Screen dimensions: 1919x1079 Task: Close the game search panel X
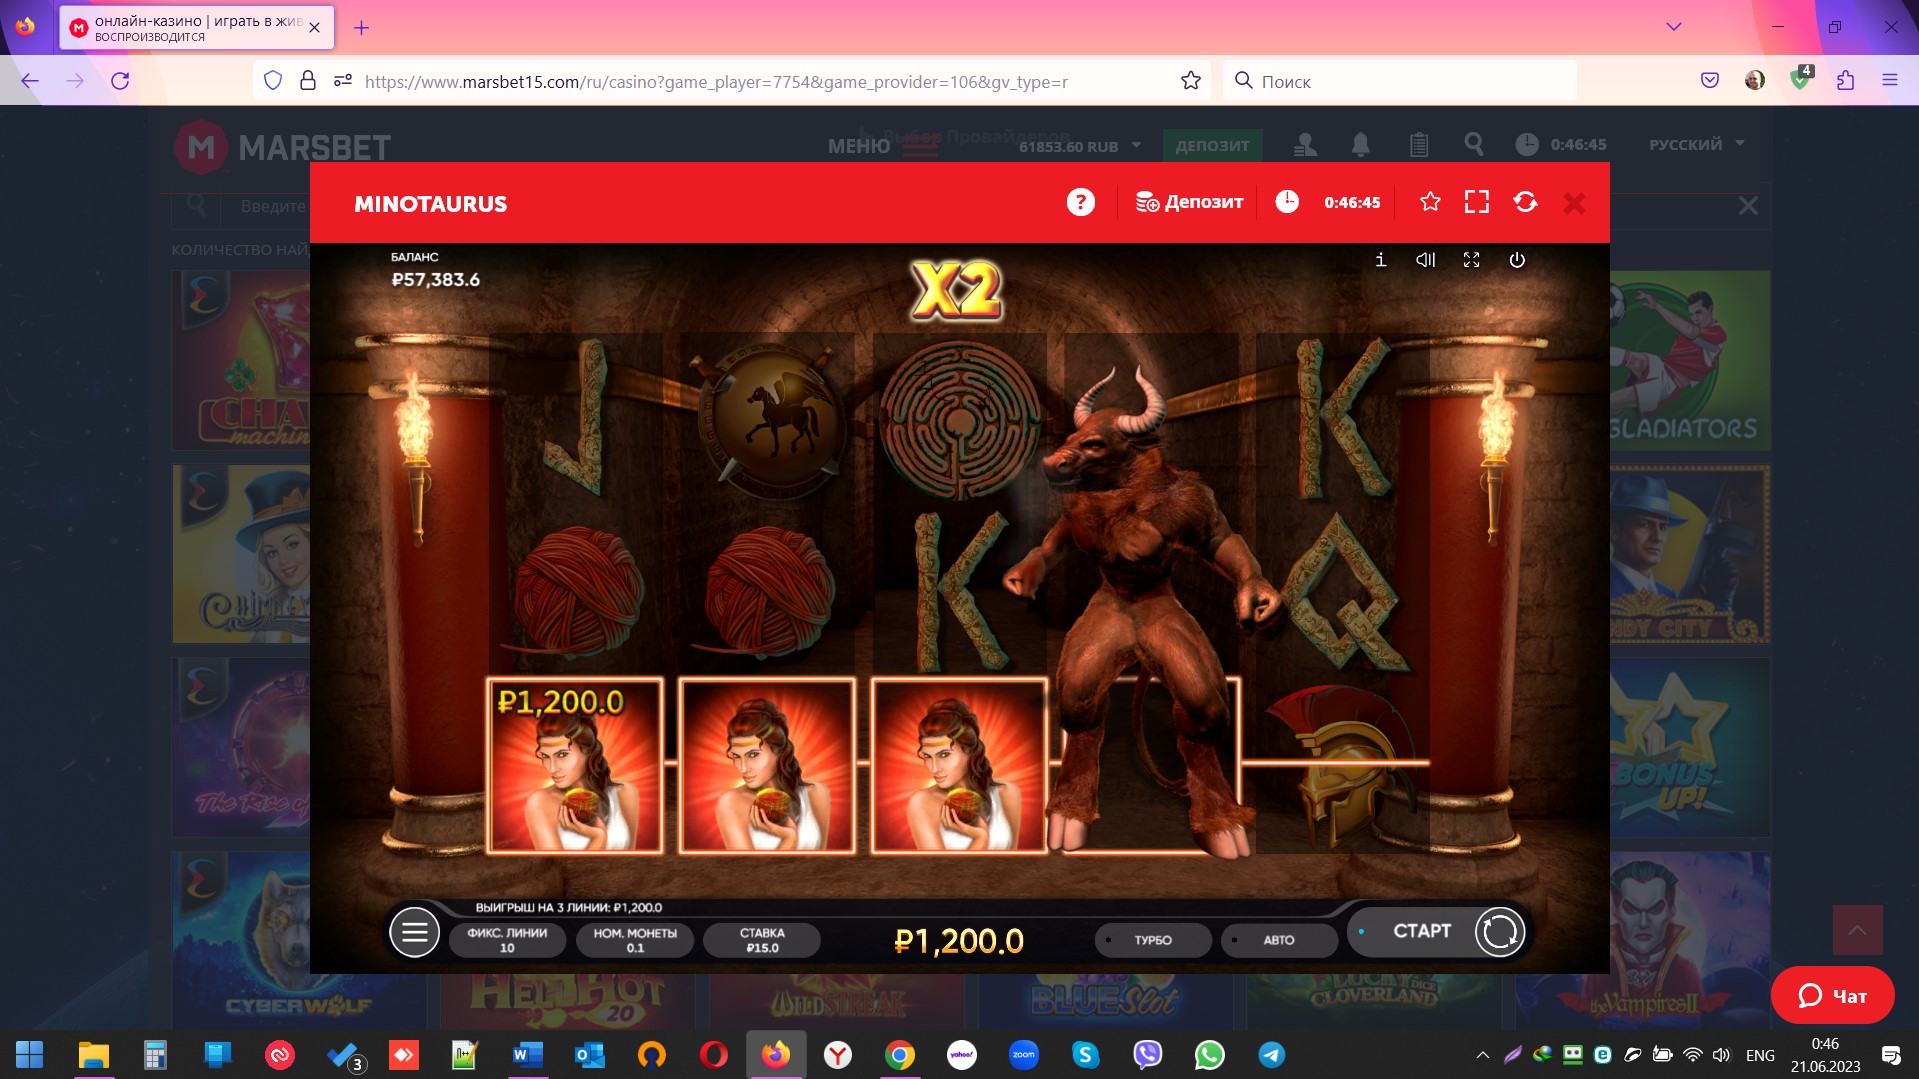coord(1748,206)
